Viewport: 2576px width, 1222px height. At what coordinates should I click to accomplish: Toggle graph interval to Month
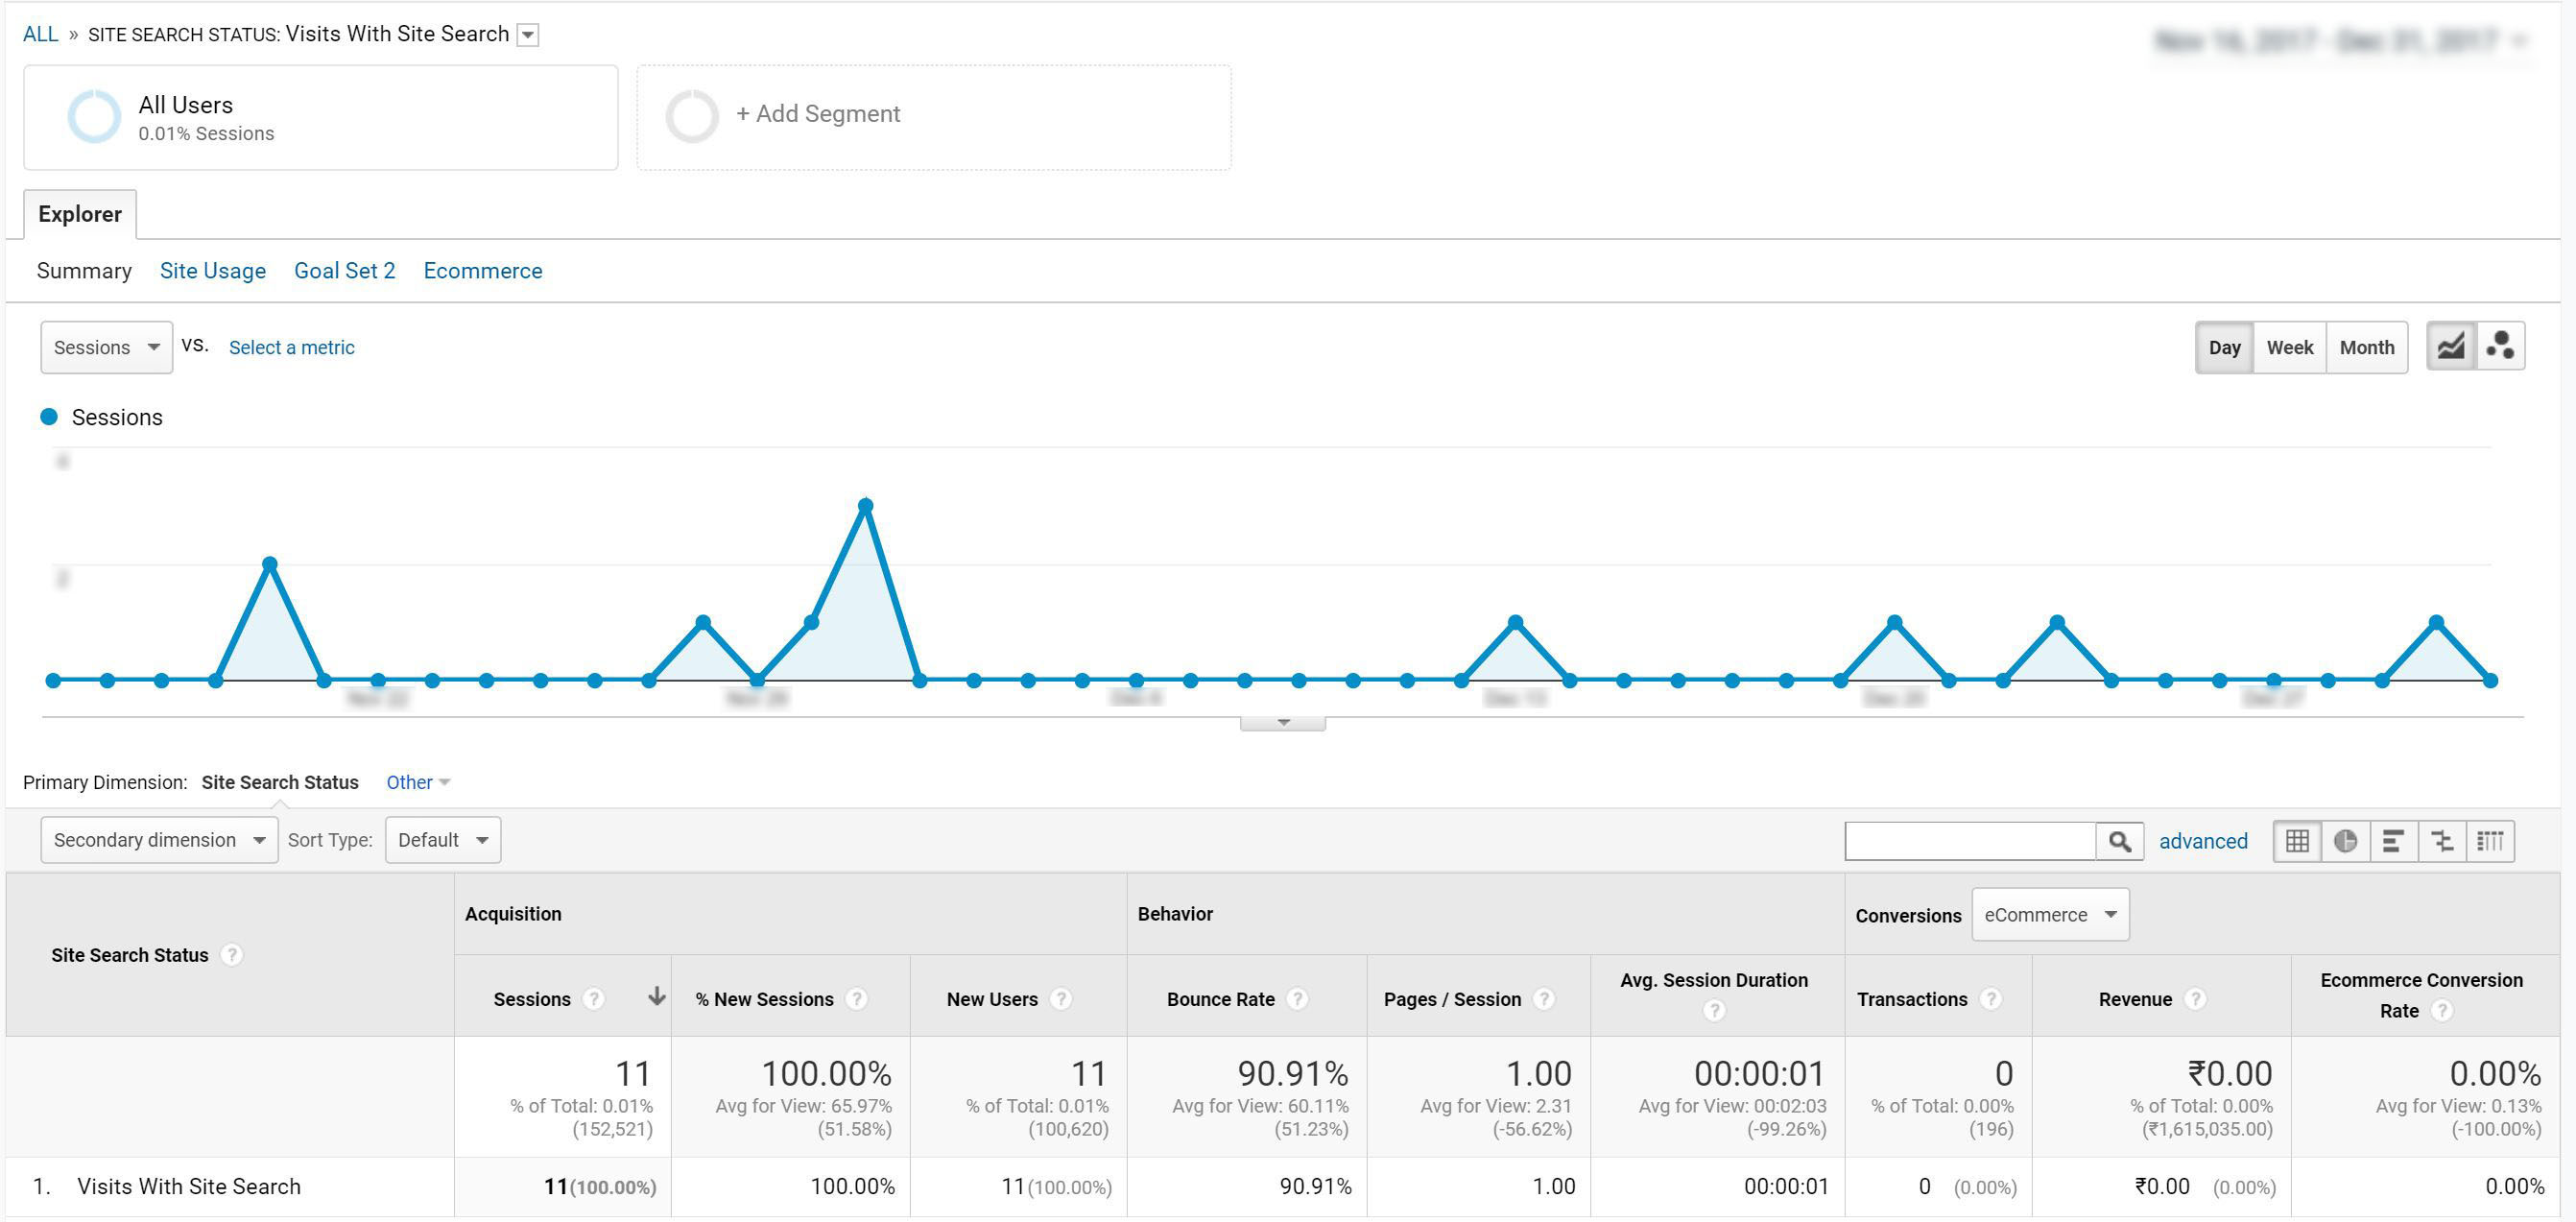pos(2366,347)
